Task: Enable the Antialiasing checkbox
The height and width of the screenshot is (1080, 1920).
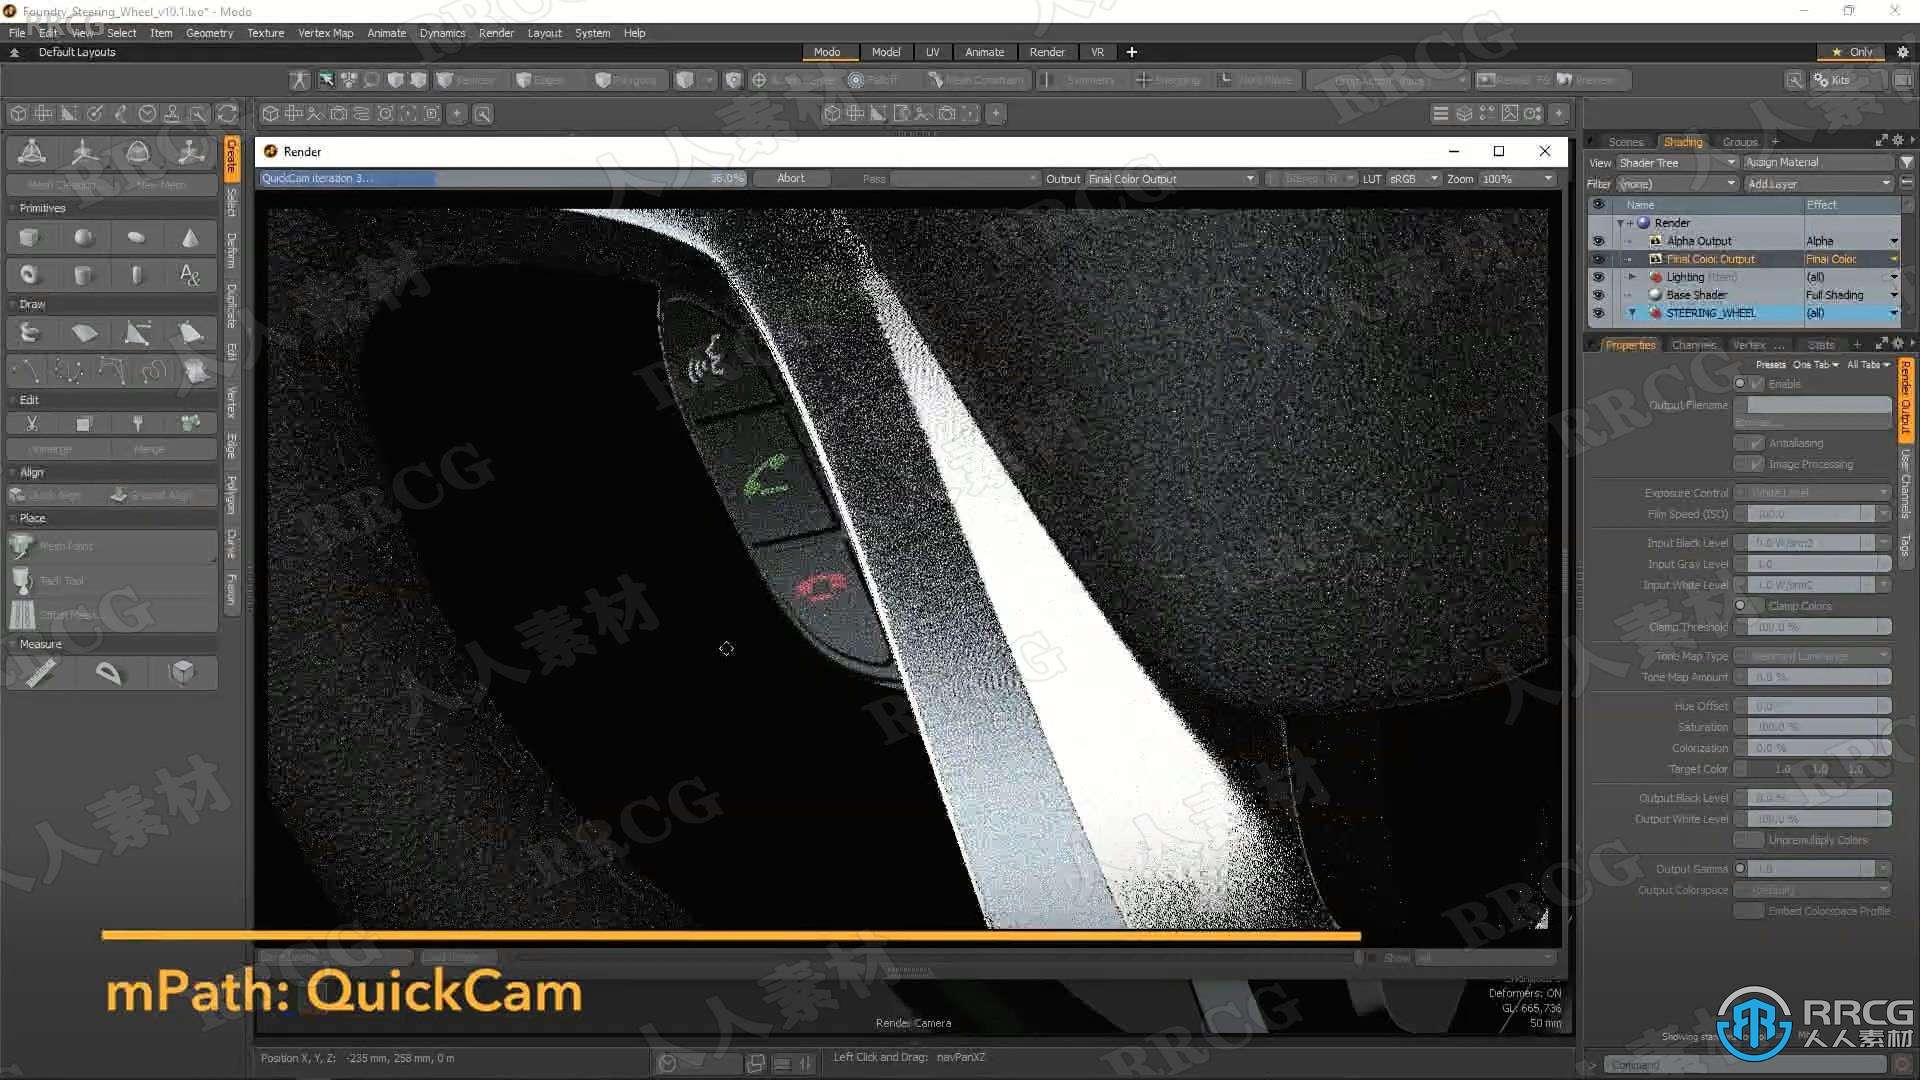Action: (x=1751, y=442)
